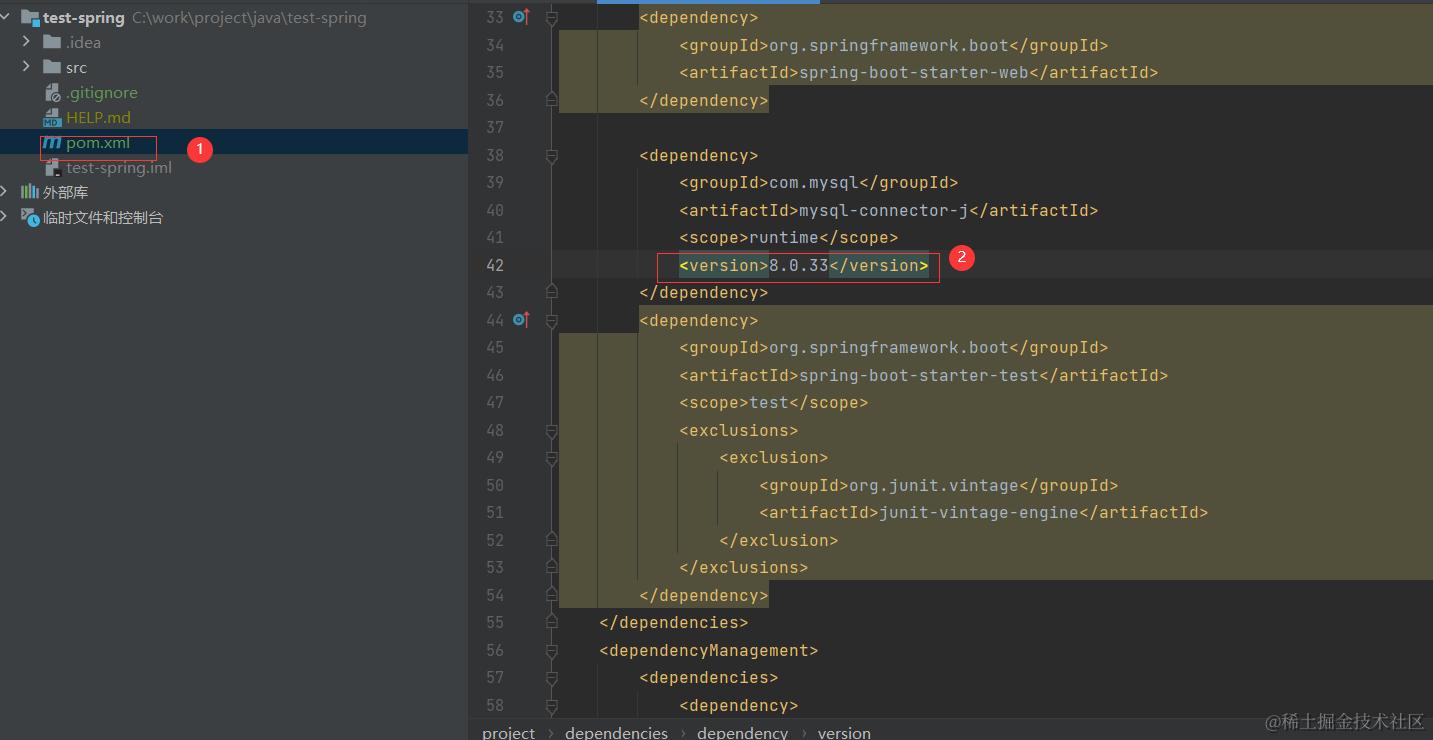Screen dimensions: 1433x740
Task: Fold the exclusion block at line 49
Action: (552, 458)
